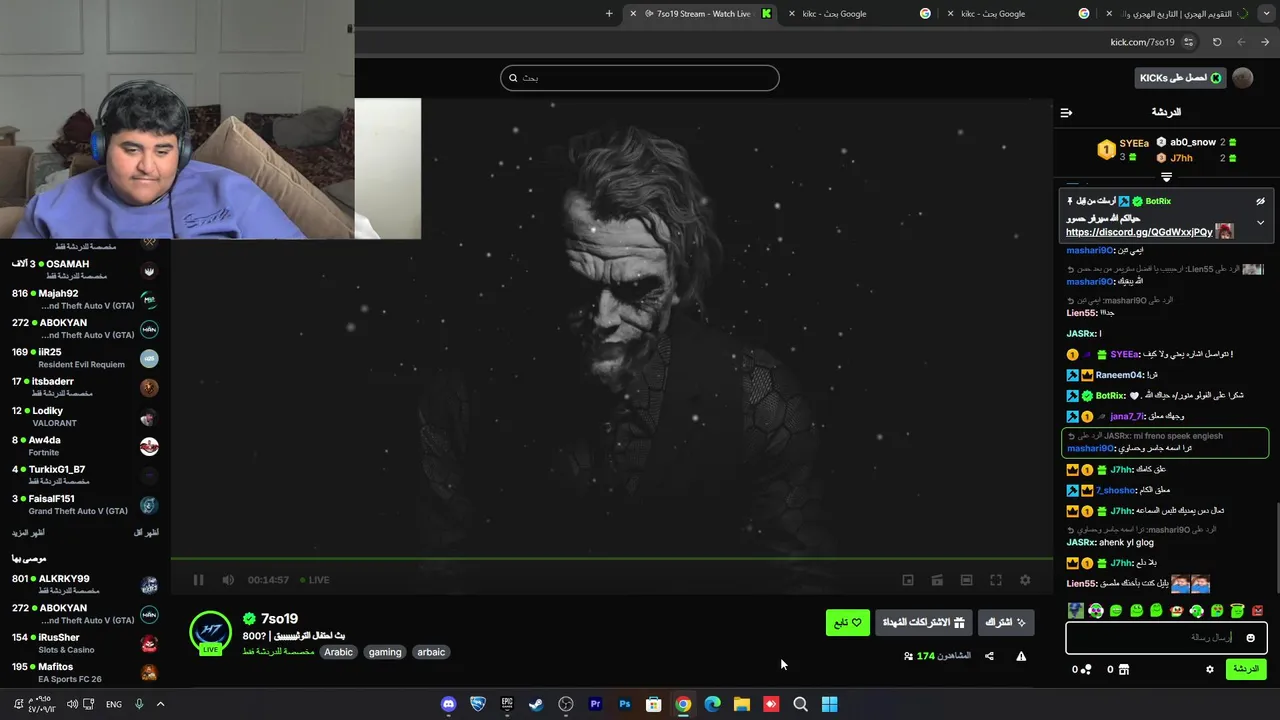1280x720 pixels.
Task: Open the user profile avatar menu
Action: click(x=1243, y=78)
